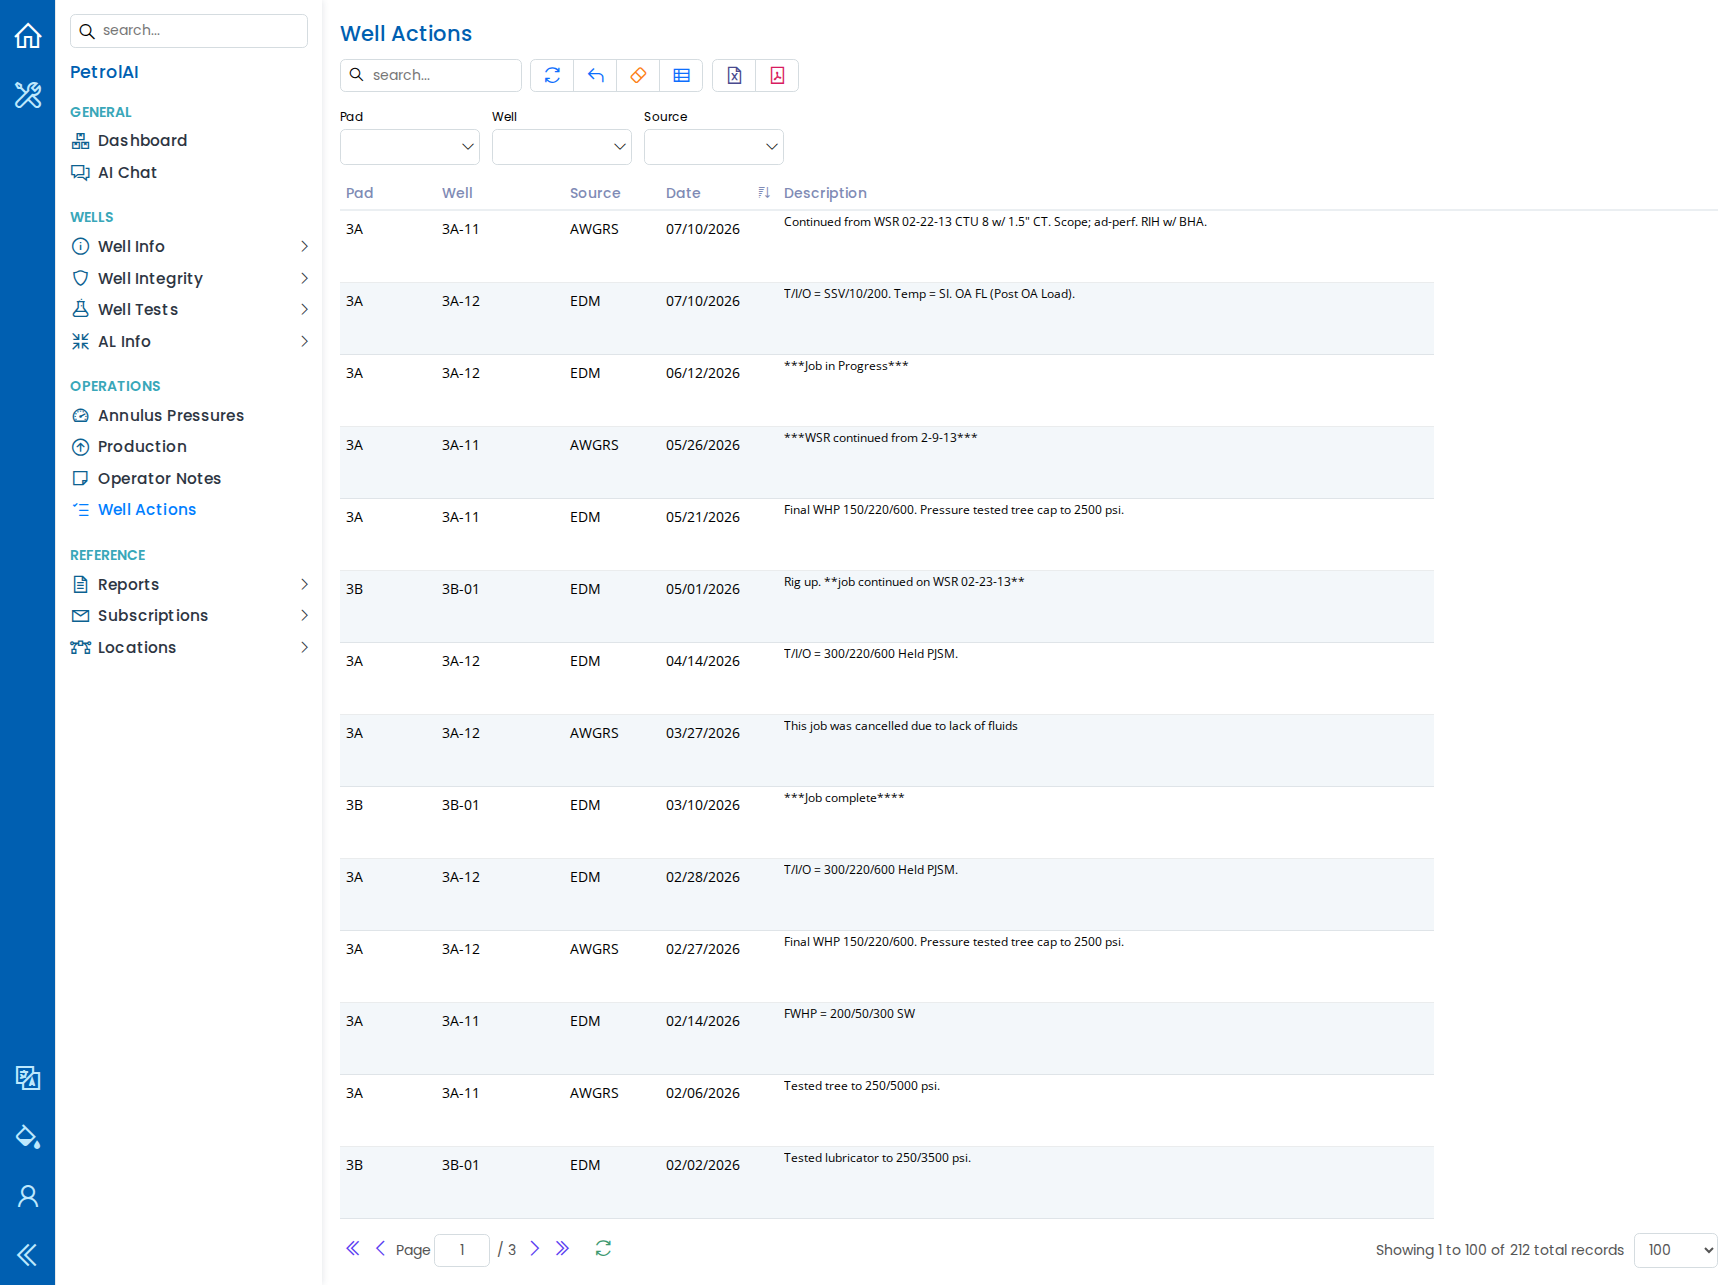Image resolution: width=1735 pixels, height=1285 pixels.
Task: Click the undo arrow toolbar icon
Action: [x=595, y=75]
